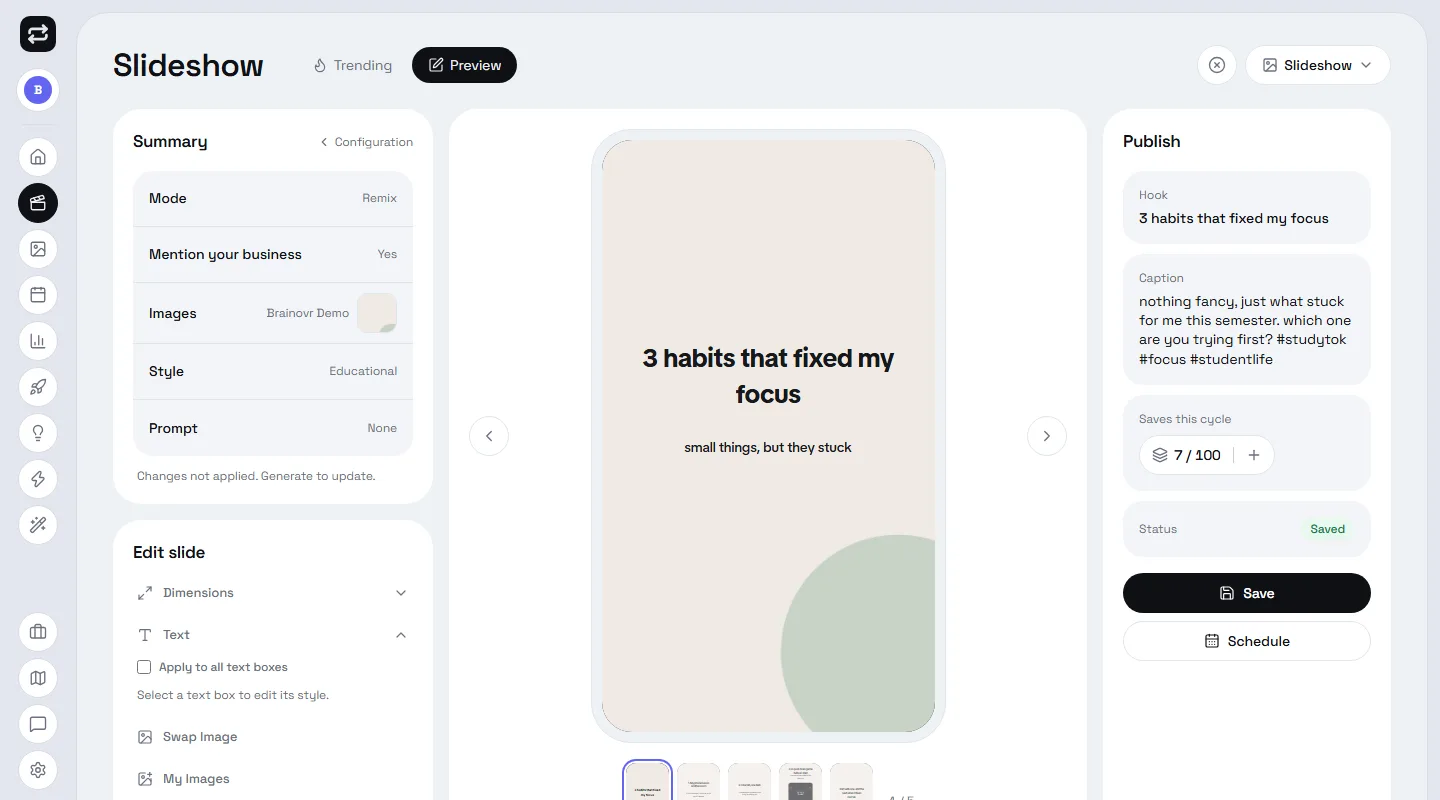Select the slide title text box
This screenshot has height=800, width=1440.
click(768, 376)
